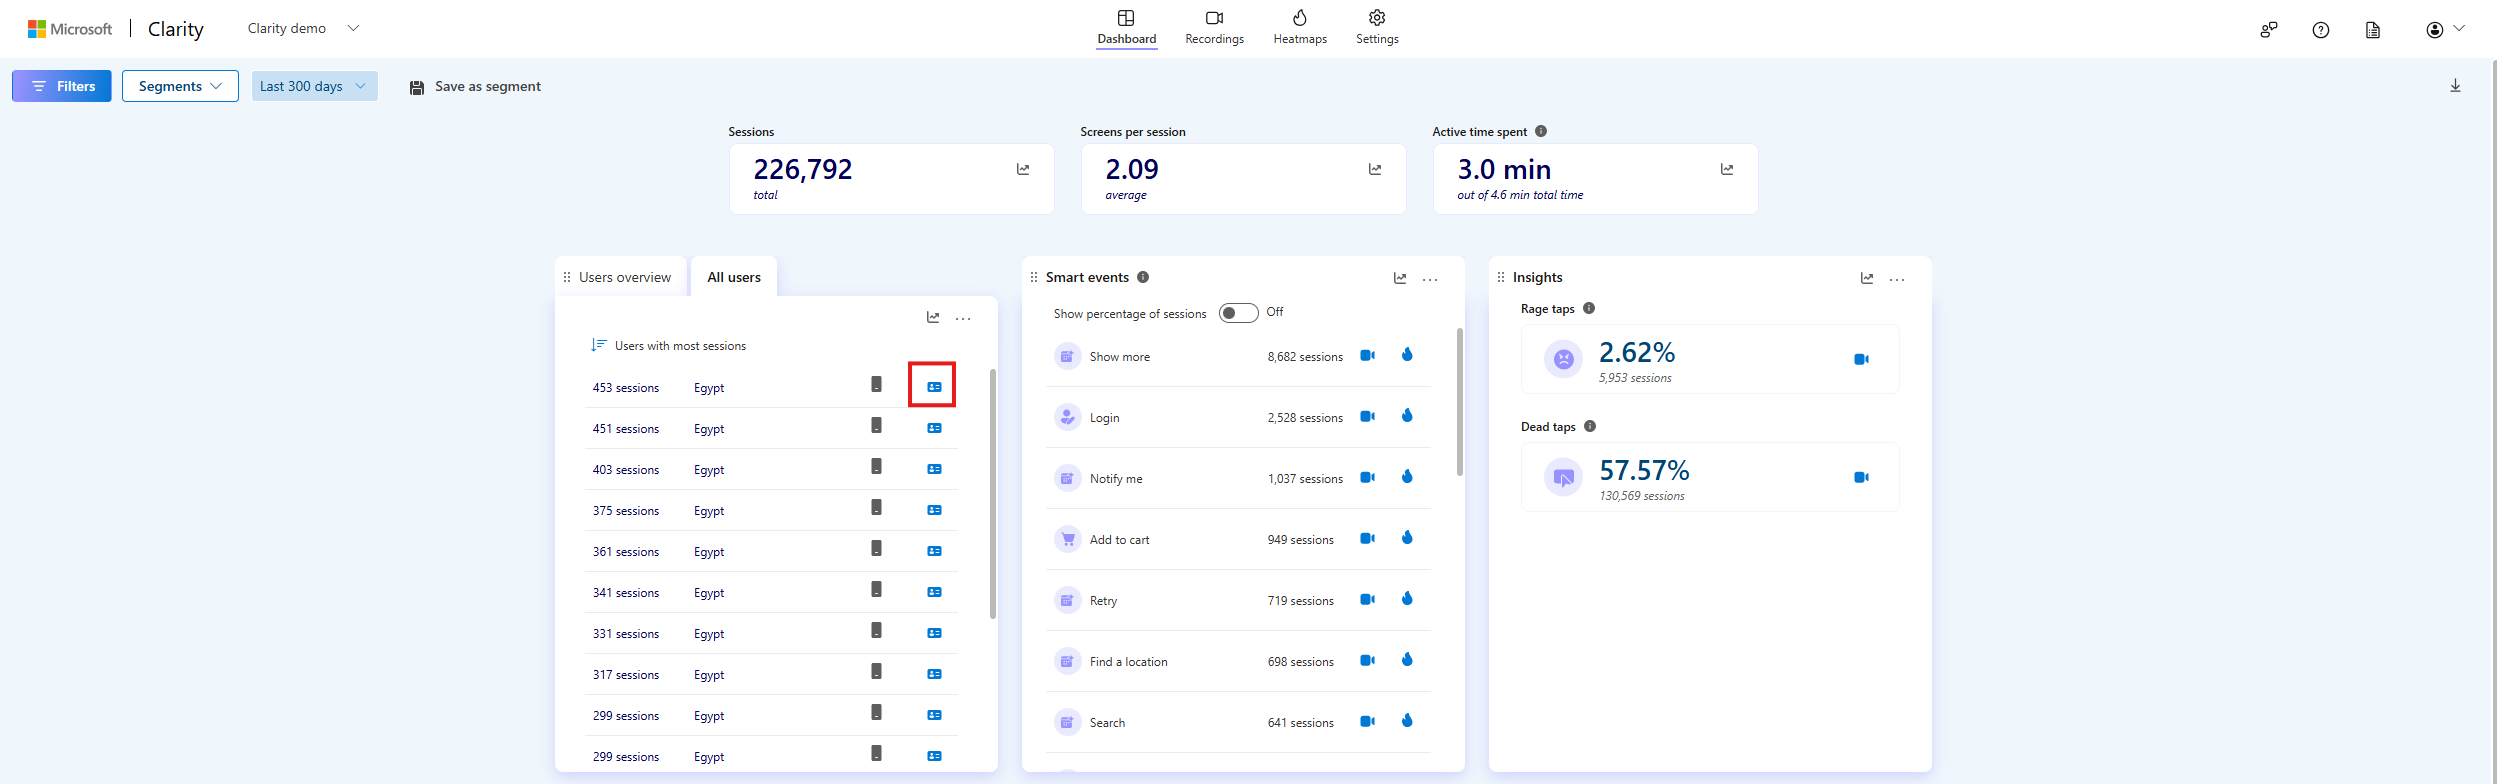Open the Settings tab
Image resolution: width=2497 pixels, height=784 pixels.
(1377, 28)
